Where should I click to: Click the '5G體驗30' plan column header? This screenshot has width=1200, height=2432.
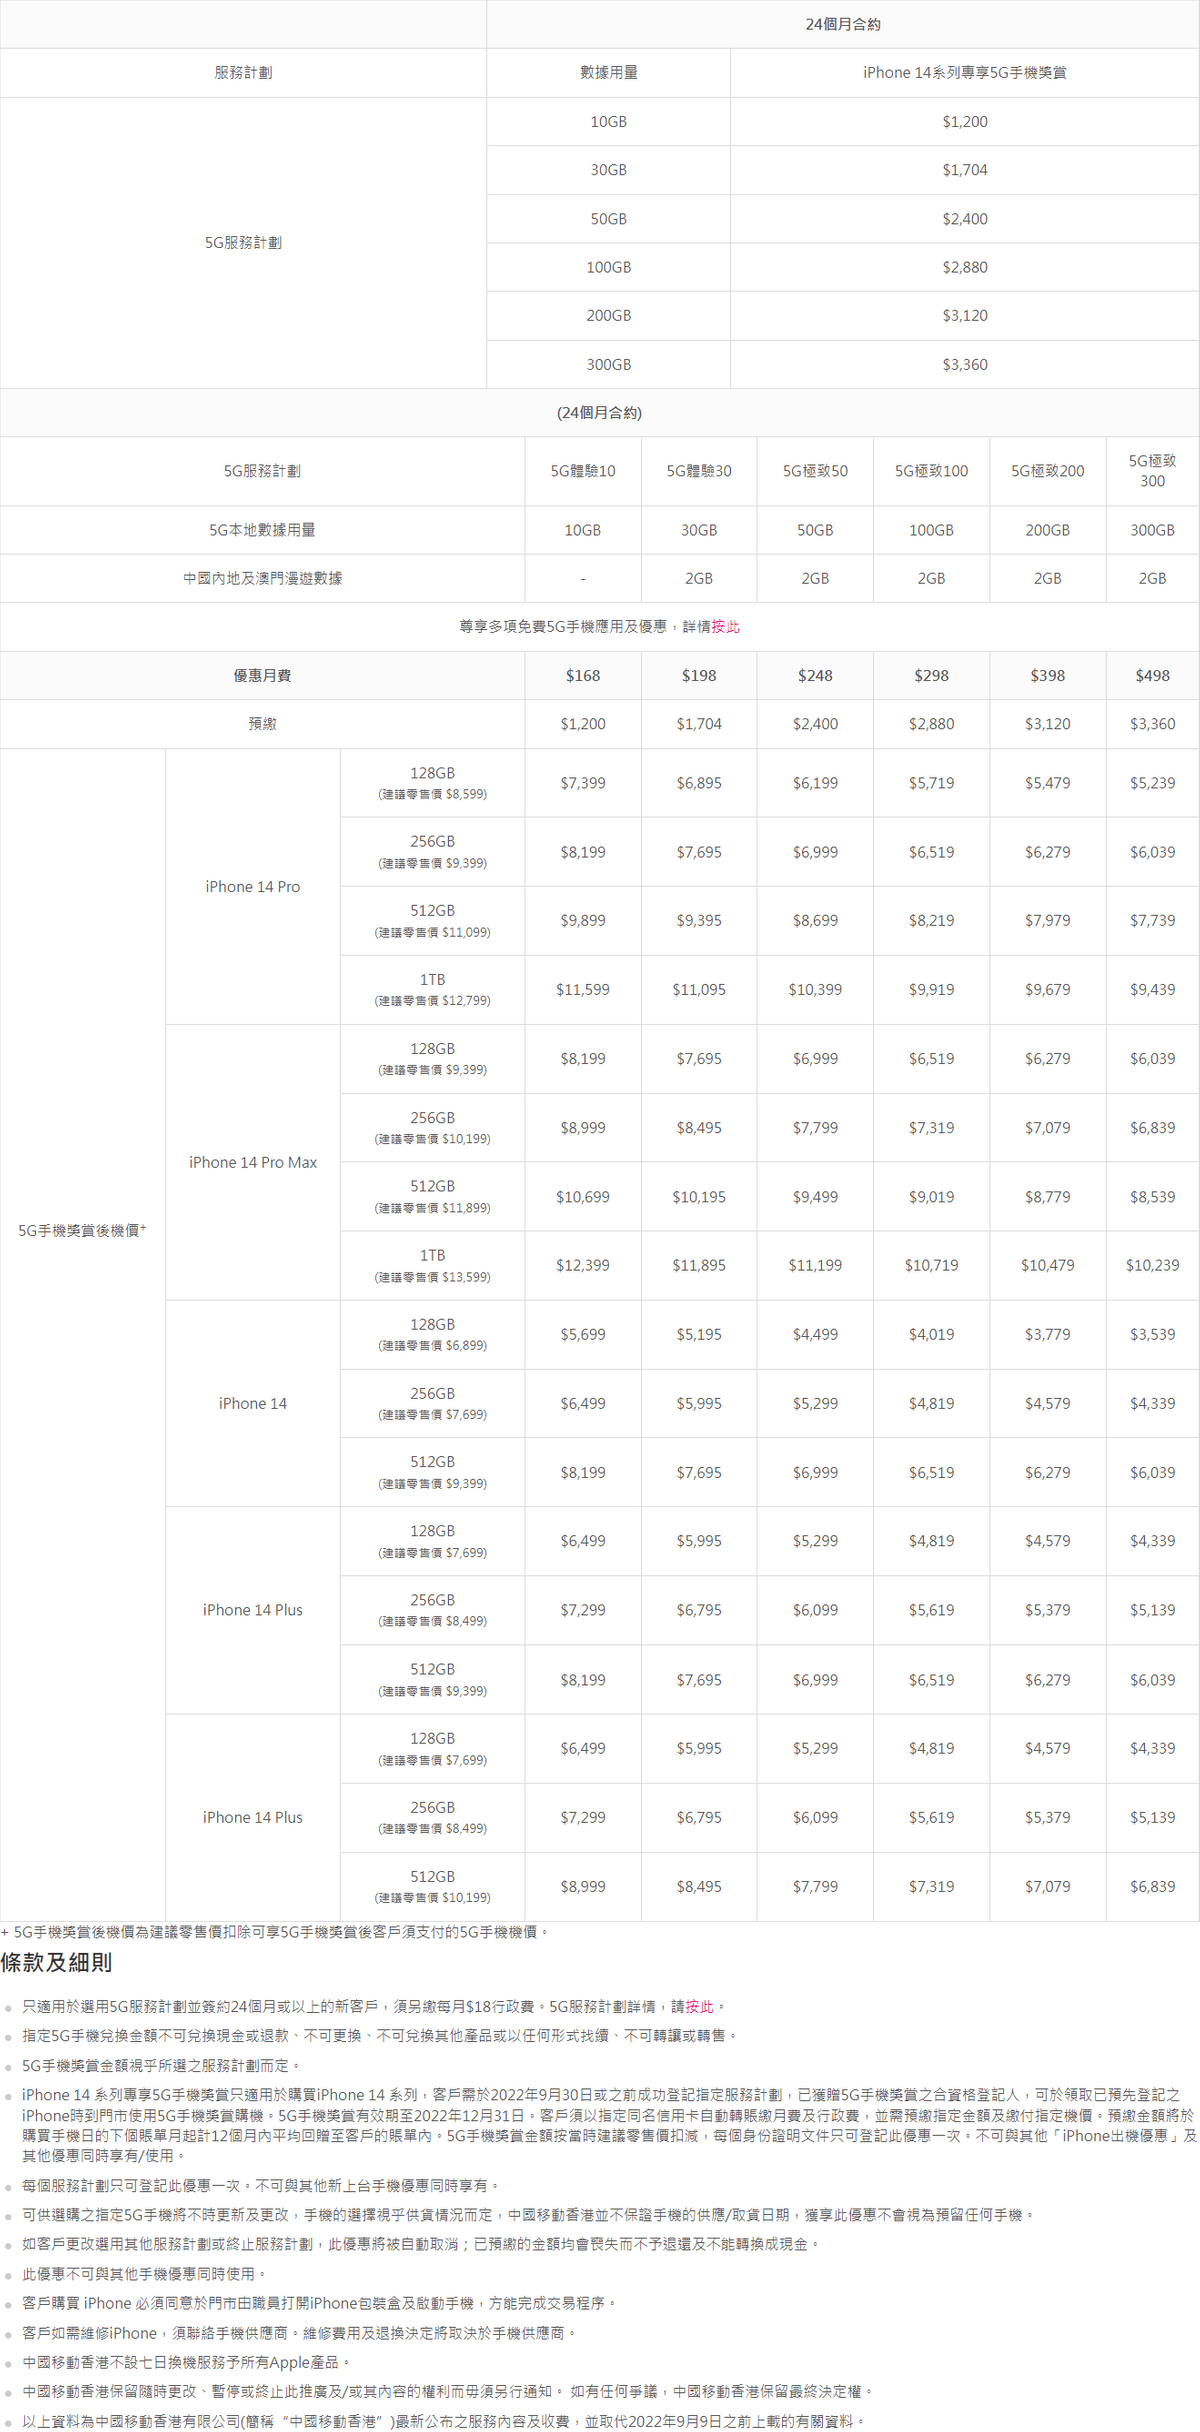coord(699,471)
